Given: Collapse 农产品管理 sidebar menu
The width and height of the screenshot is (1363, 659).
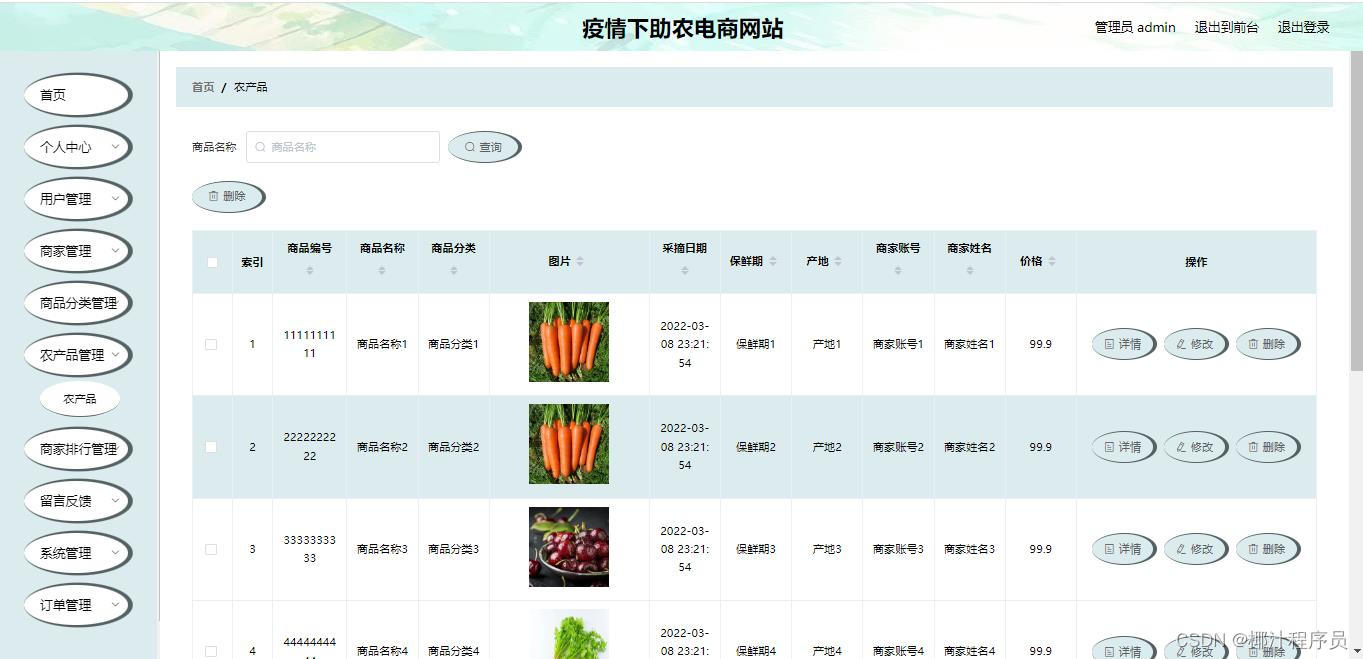Looking at the screenshot, I should point(77,355).
